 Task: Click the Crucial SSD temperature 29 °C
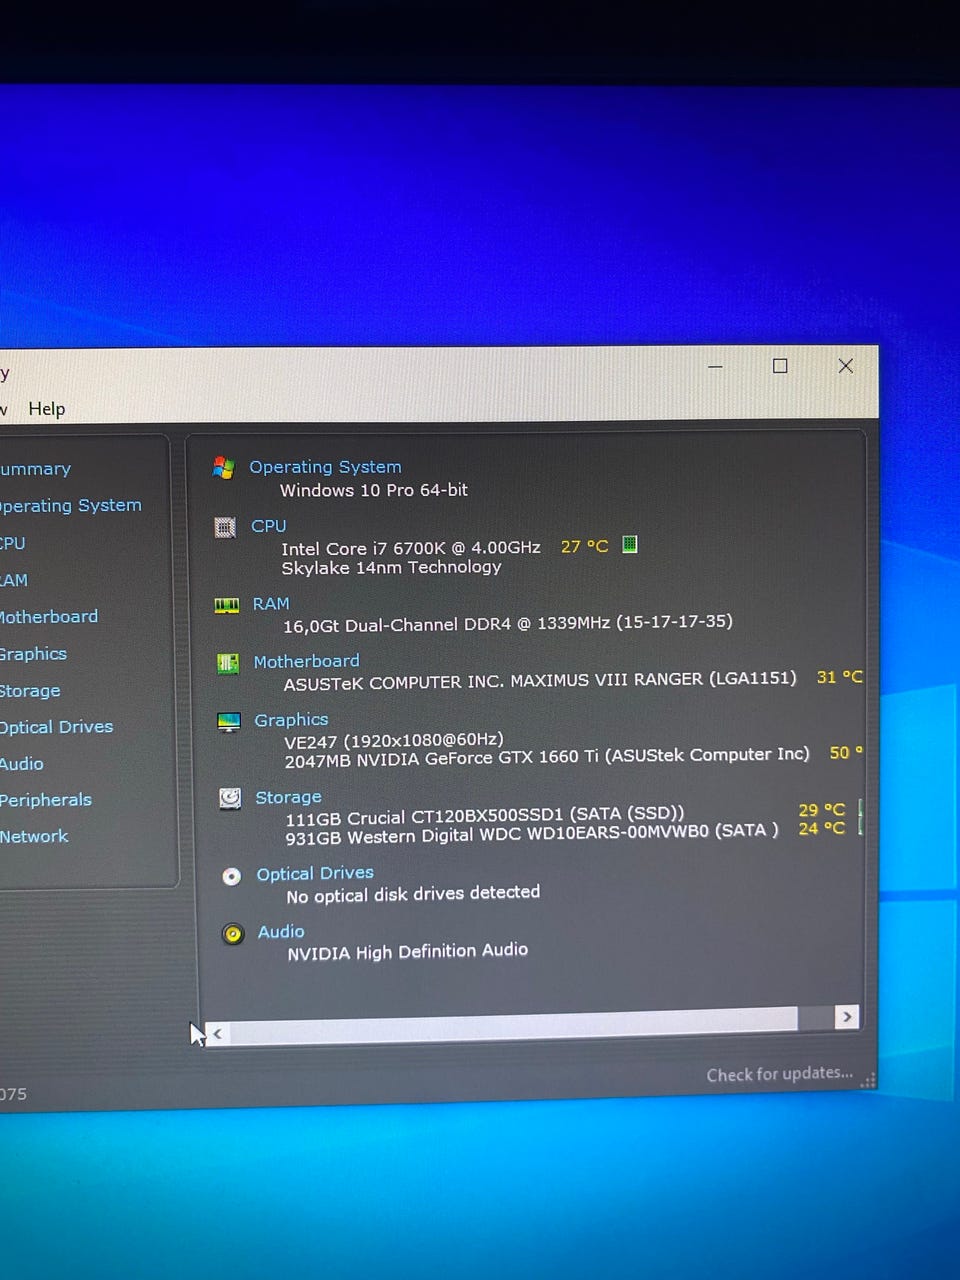point(821,810)
